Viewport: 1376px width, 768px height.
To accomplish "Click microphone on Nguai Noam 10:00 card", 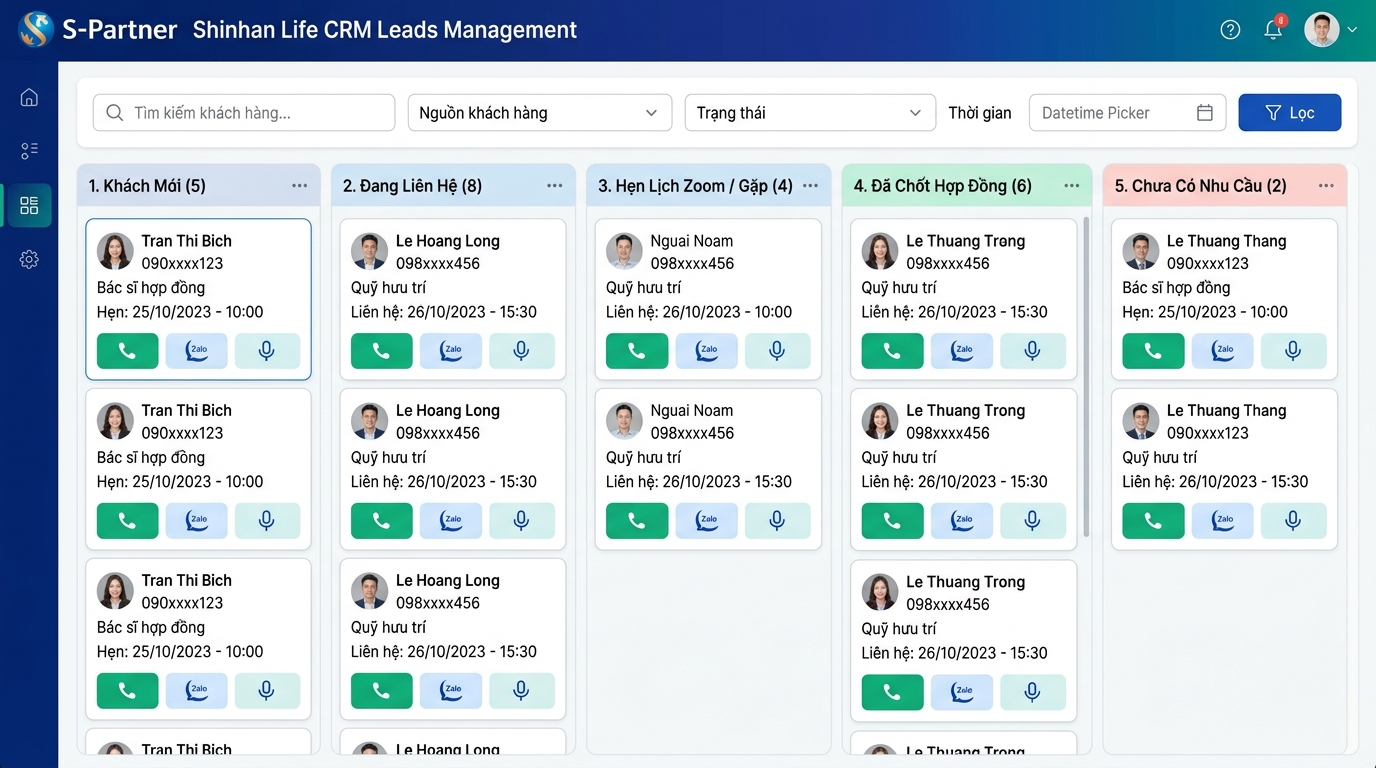I will coord(777,351).
